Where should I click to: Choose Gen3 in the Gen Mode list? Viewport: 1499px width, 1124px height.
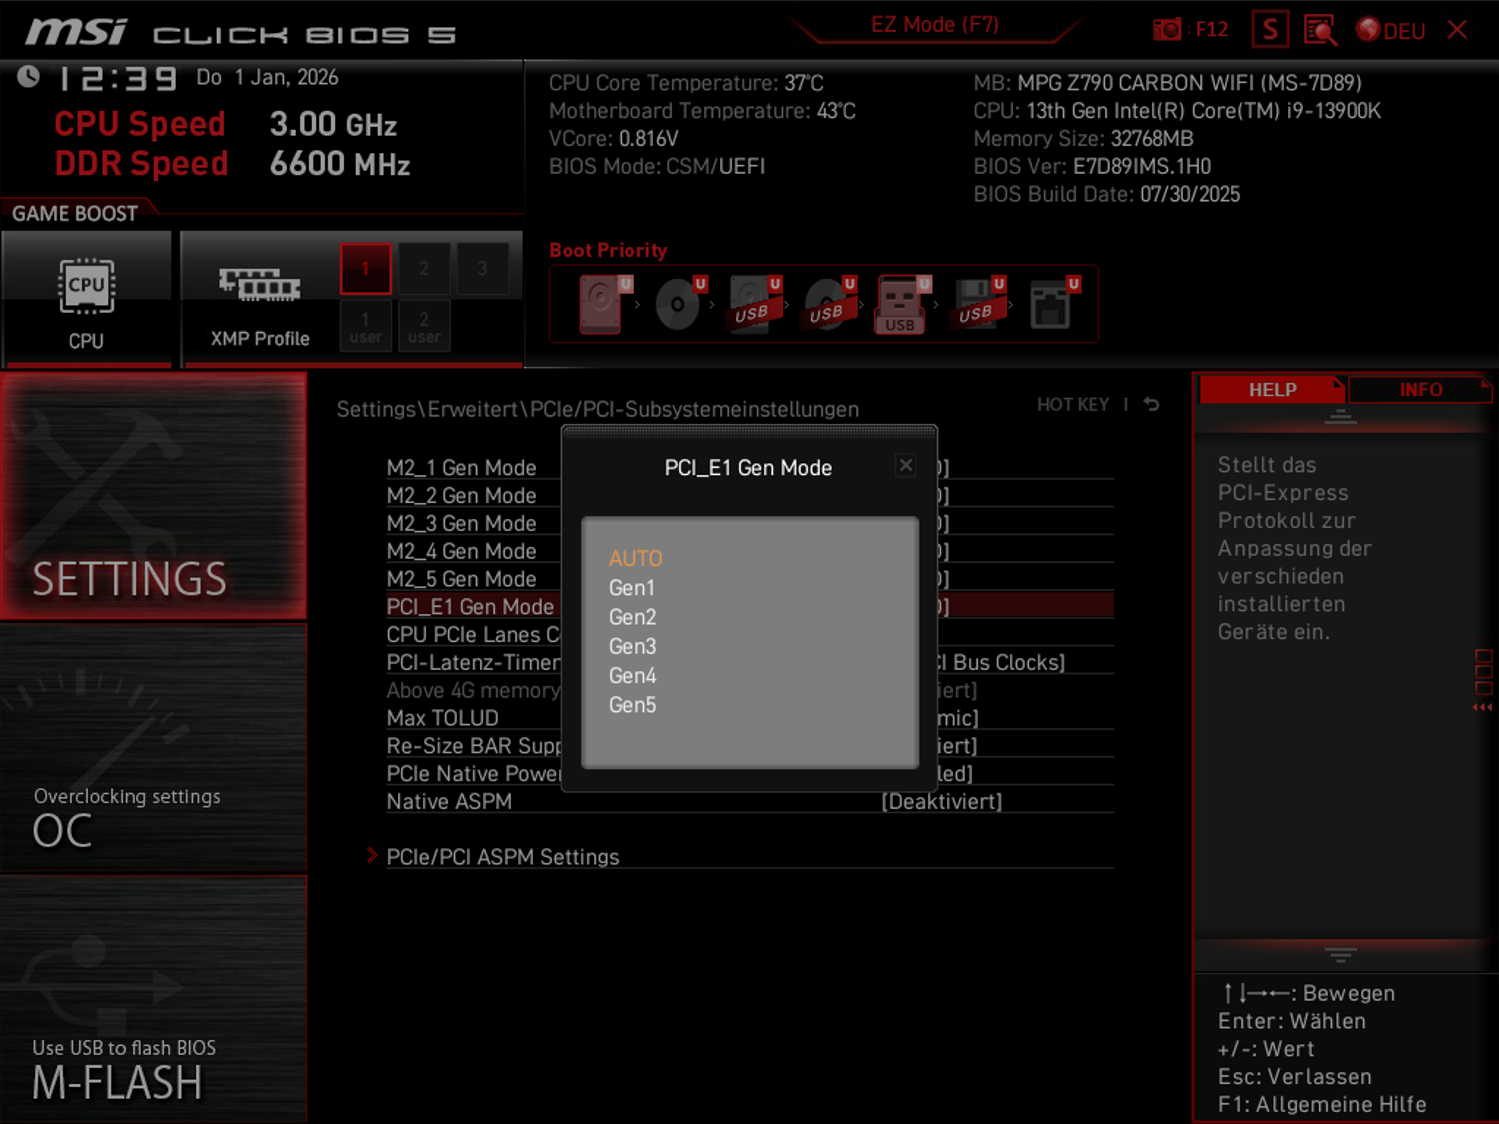[632, 646]
